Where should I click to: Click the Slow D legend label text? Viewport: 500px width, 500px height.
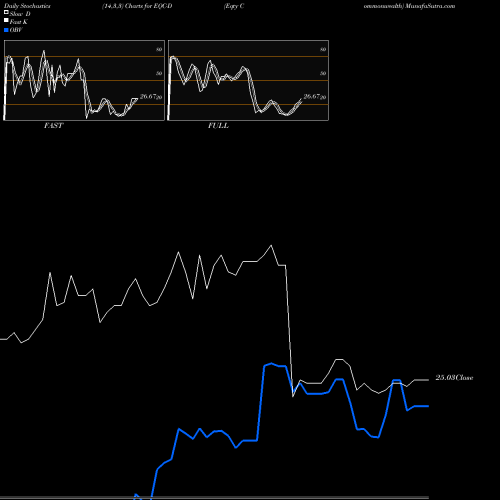pos(20,14)
